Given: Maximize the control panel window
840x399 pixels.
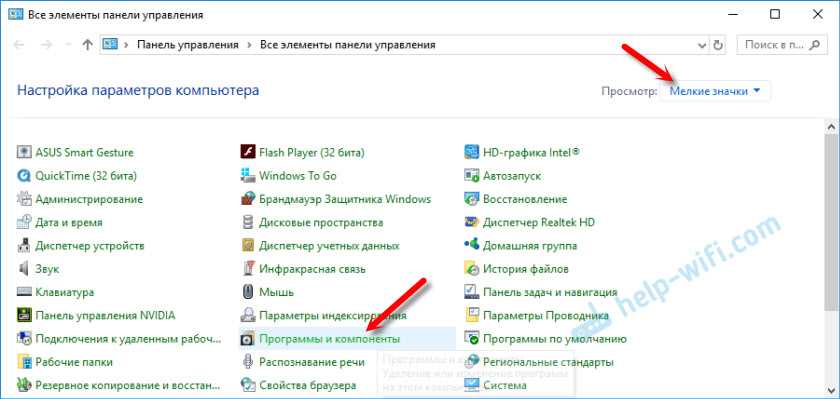Looking at the screenshot, I should coord(775,14).
